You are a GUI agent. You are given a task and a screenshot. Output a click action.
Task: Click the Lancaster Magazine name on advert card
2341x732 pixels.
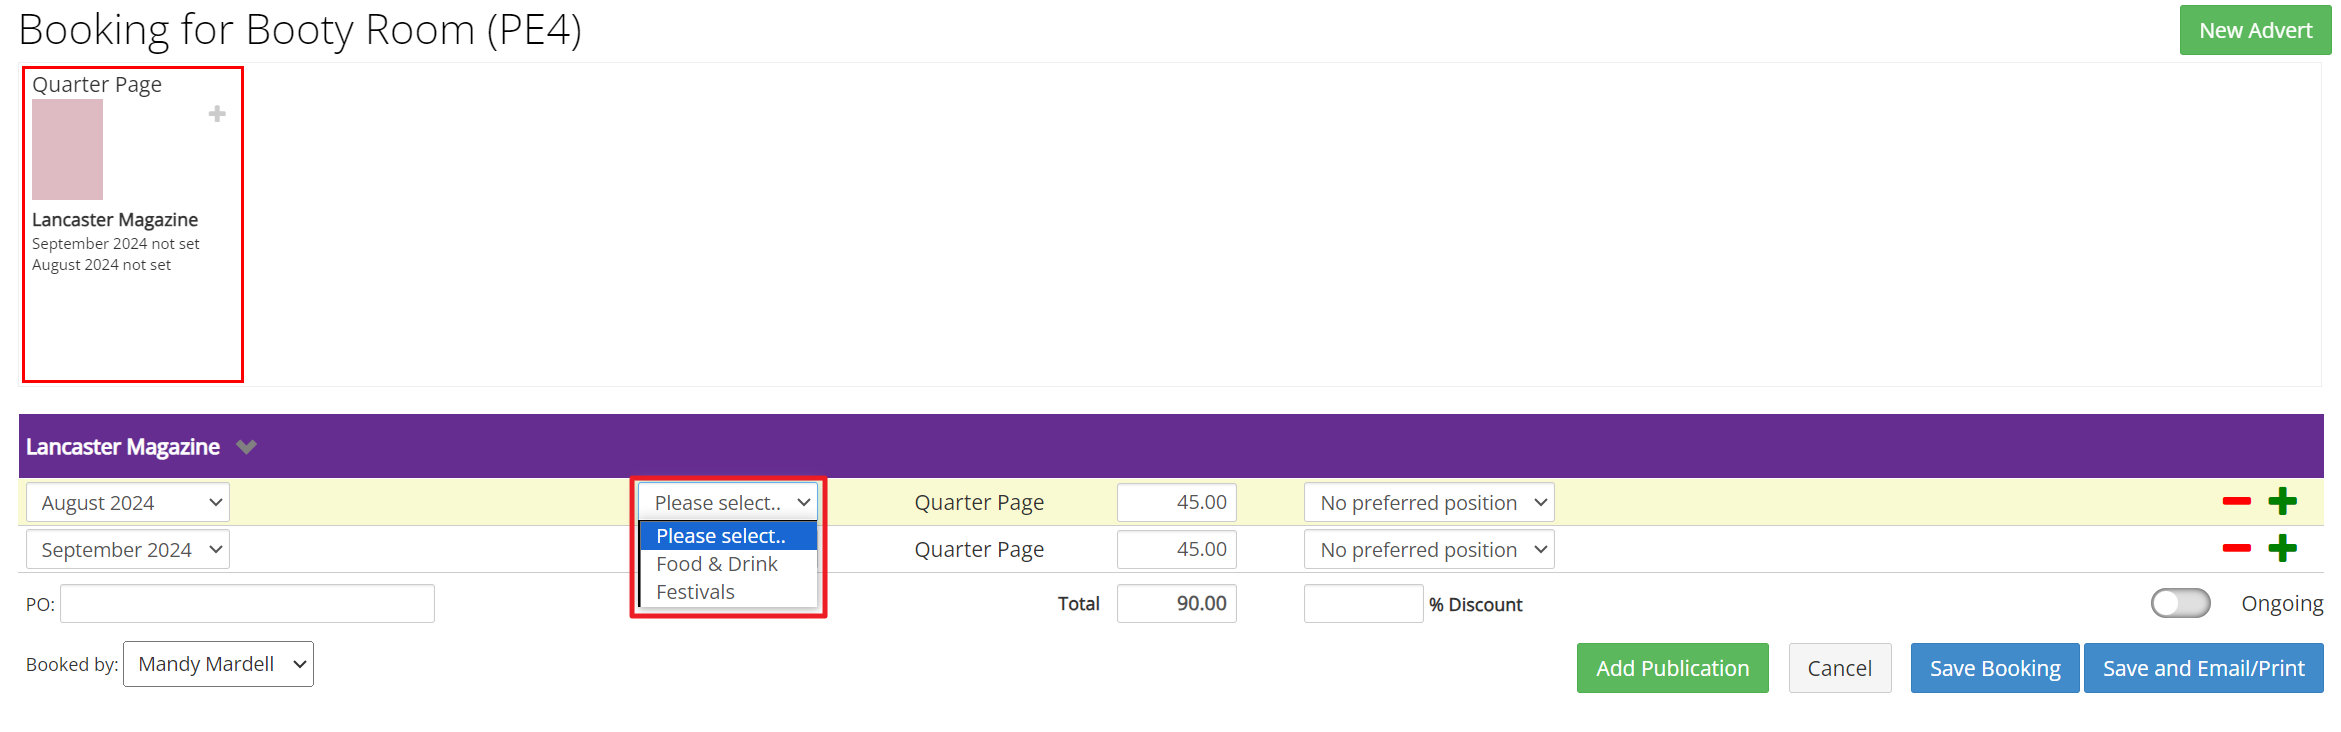[115, 219]
